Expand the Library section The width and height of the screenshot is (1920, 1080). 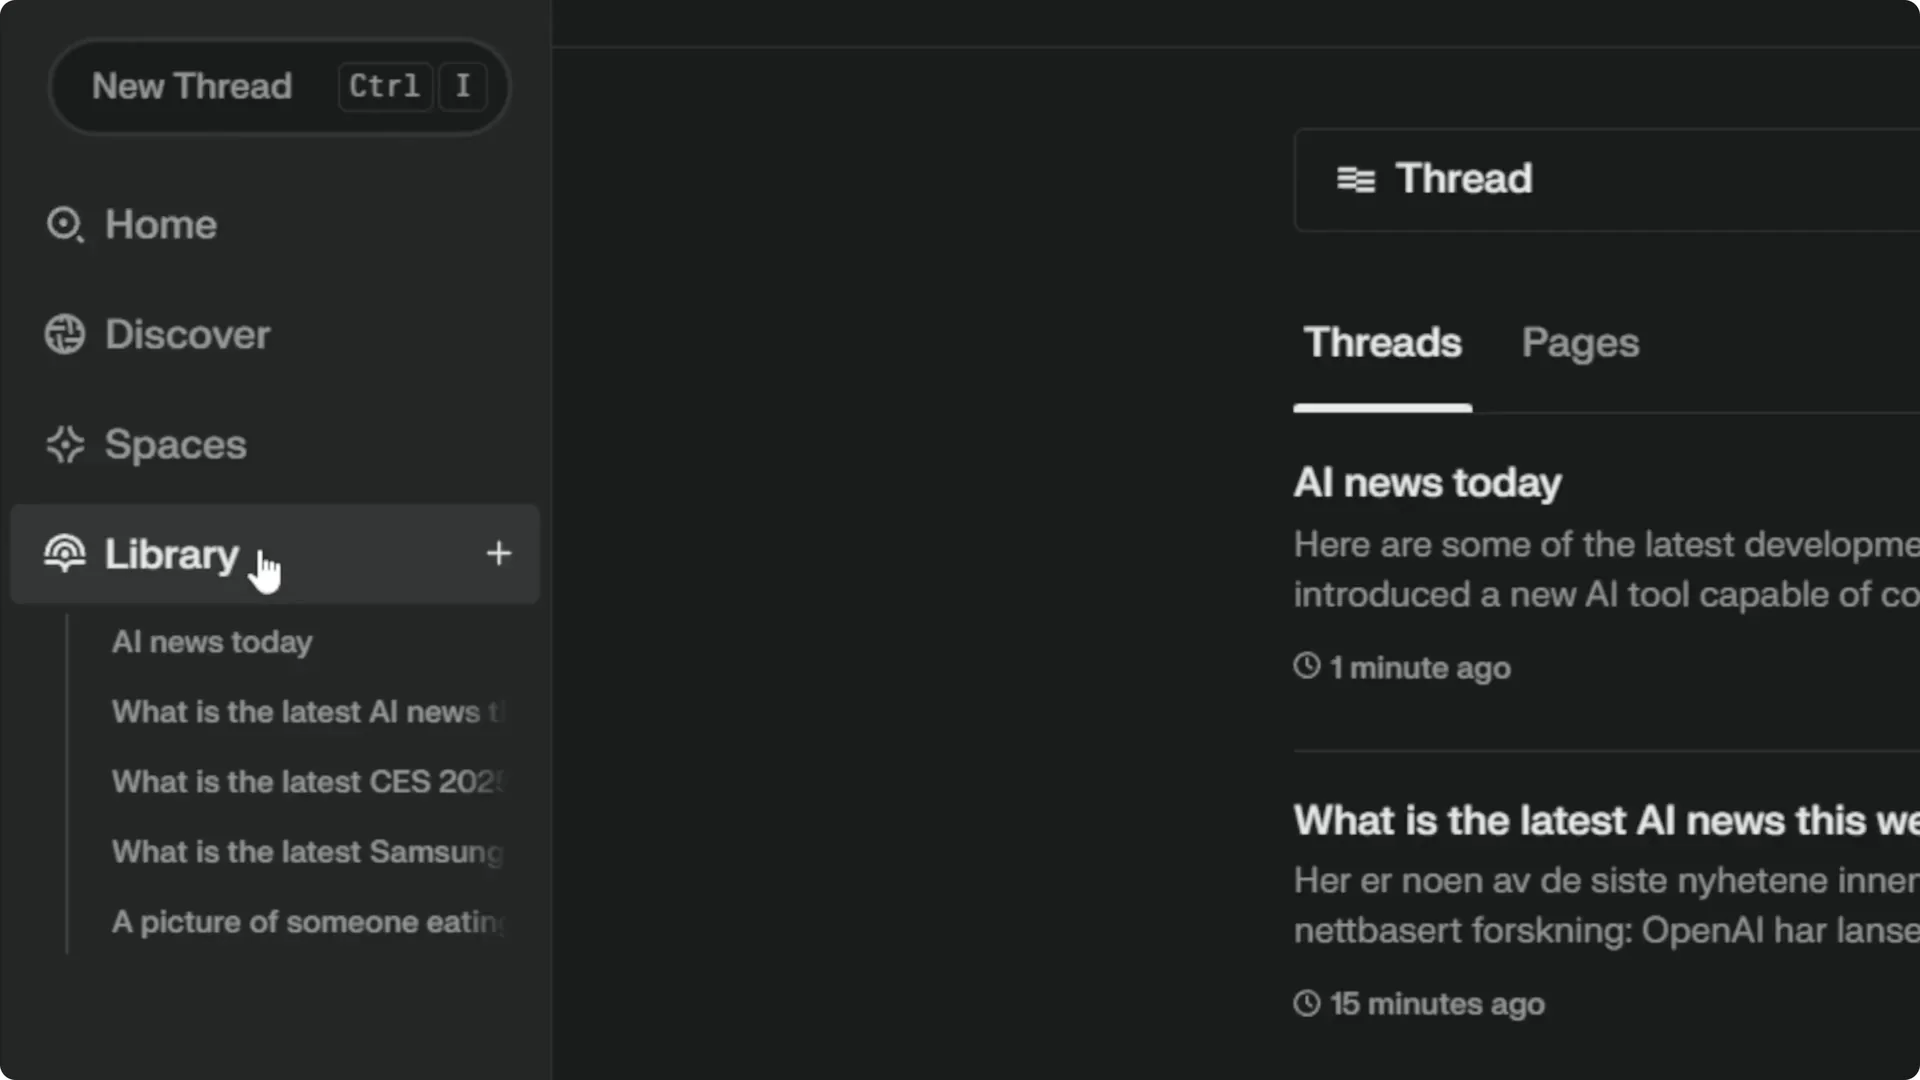tap(170, 554)
